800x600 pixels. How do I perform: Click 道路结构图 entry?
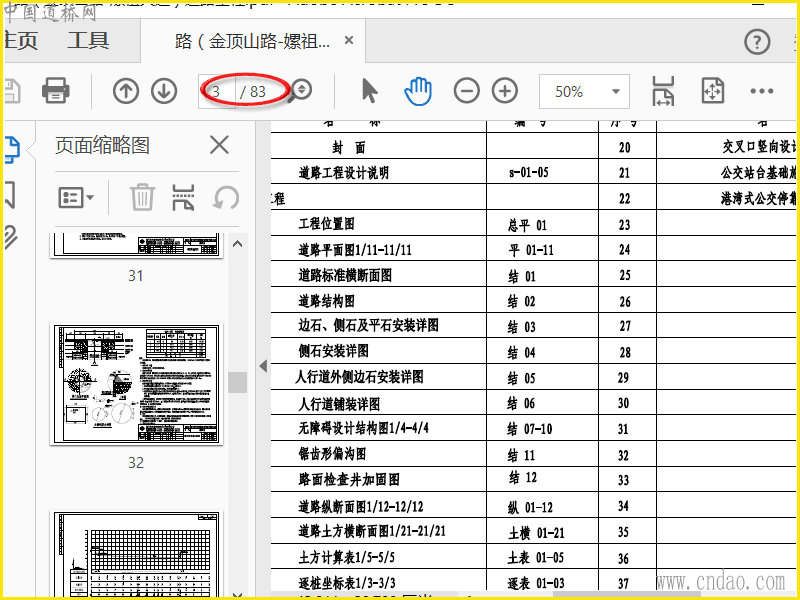coord(327,301)
